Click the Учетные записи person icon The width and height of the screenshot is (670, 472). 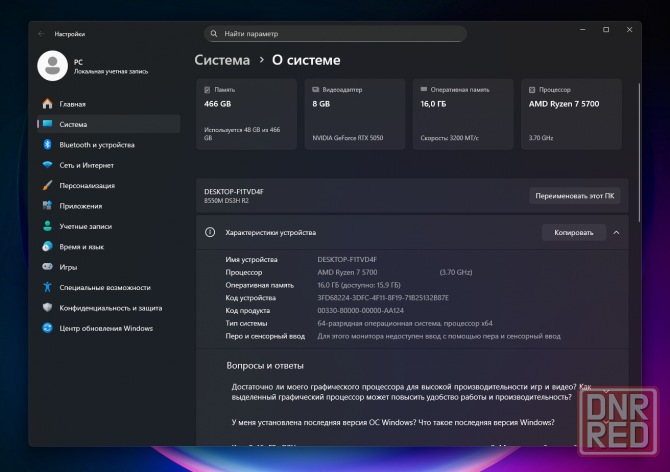[x=47, y=226]
